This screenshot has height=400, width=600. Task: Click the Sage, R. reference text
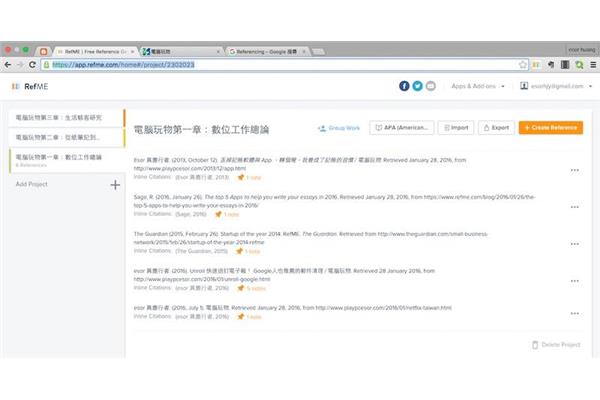pyautogui.click(x=334, y=201)
